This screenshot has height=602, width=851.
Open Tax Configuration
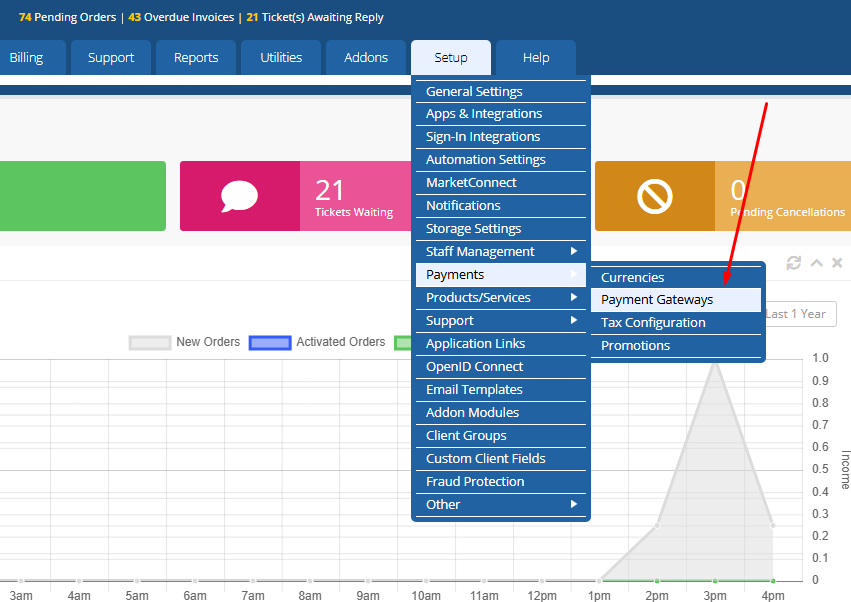coord(676,323)
